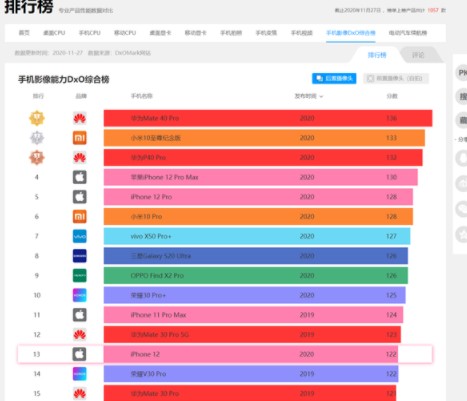Select the iPhone 12 Pro bar

[258, 197]
